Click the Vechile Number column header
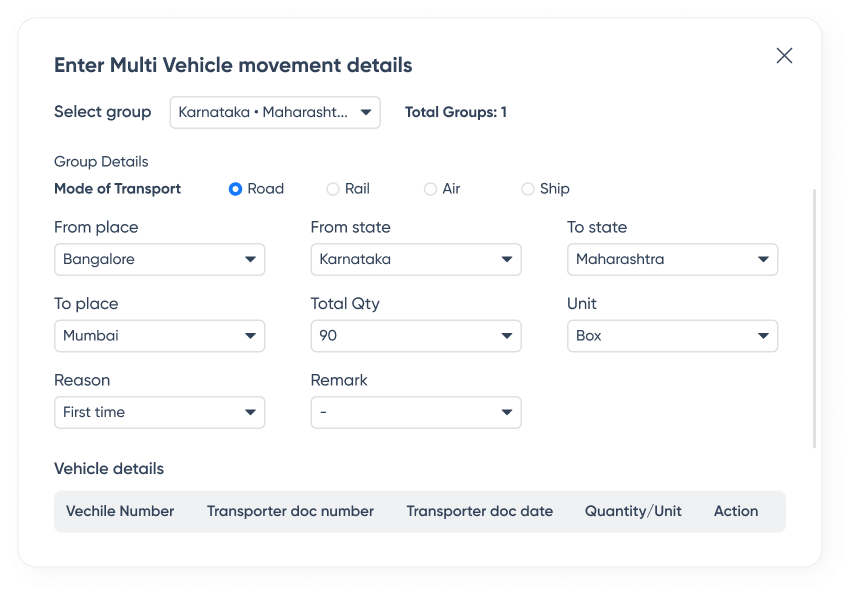 pyautogui.click(x=120, y=511)
